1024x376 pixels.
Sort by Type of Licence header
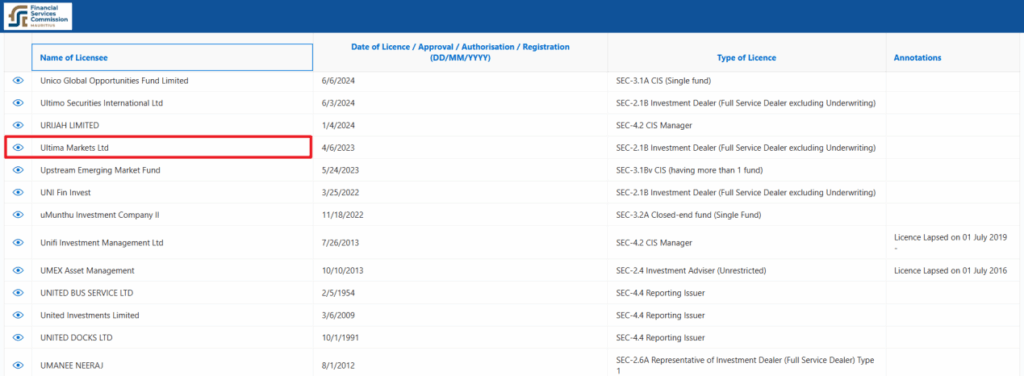click(746, 58)
